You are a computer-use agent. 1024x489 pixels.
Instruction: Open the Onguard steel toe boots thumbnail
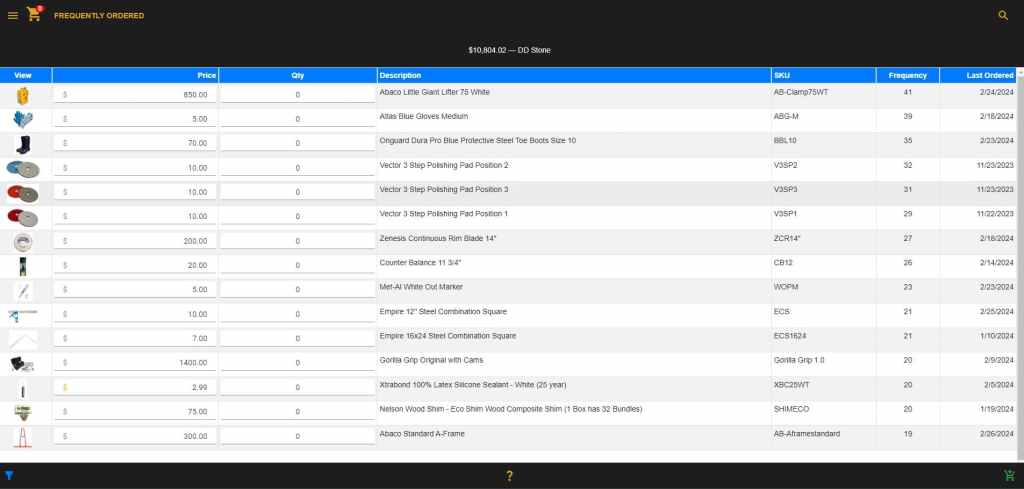pyautogui.click(x=24, y=143)
